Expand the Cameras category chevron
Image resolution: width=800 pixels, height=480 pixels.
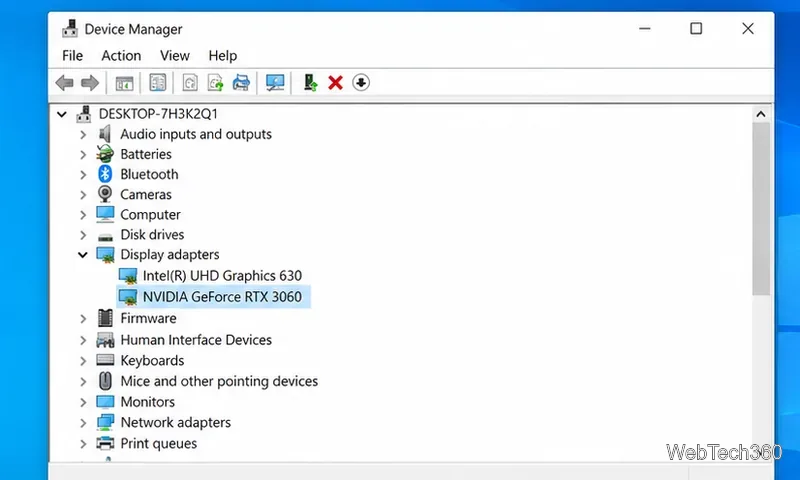[x=83, y=195]
